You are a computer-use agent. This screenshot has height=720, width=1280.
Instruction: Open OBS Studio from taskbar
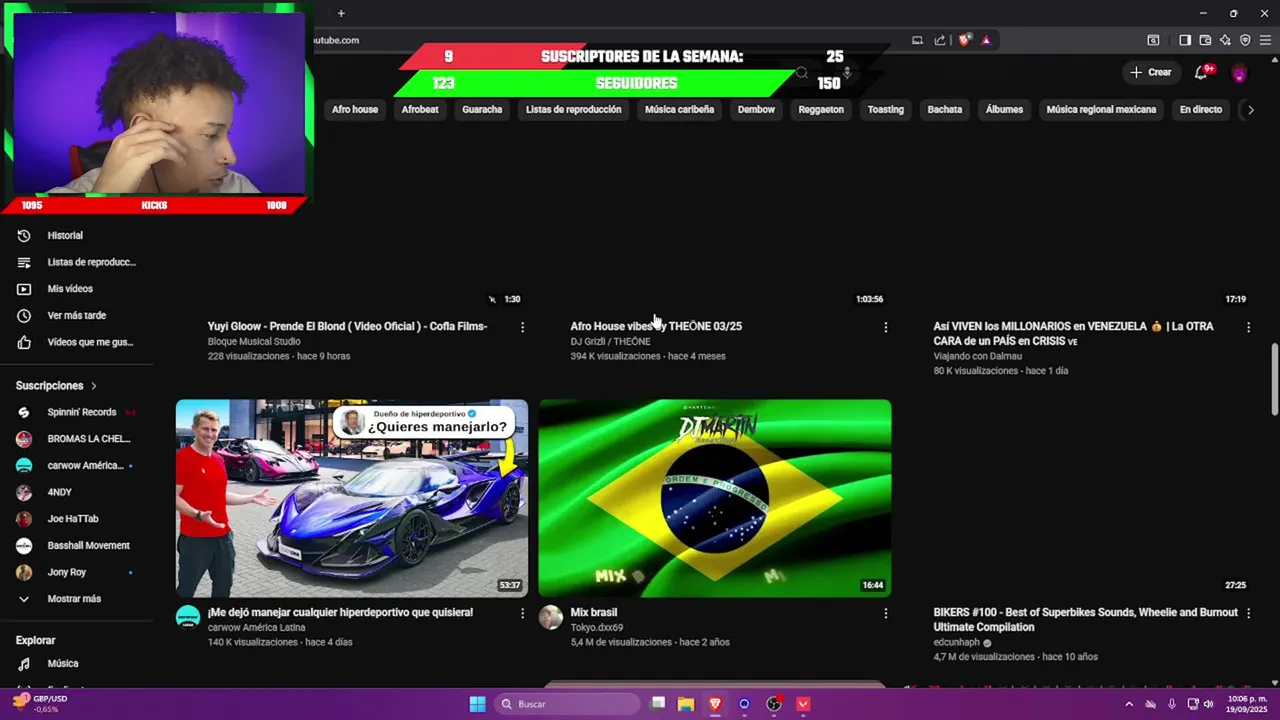[x=773, y=704]
